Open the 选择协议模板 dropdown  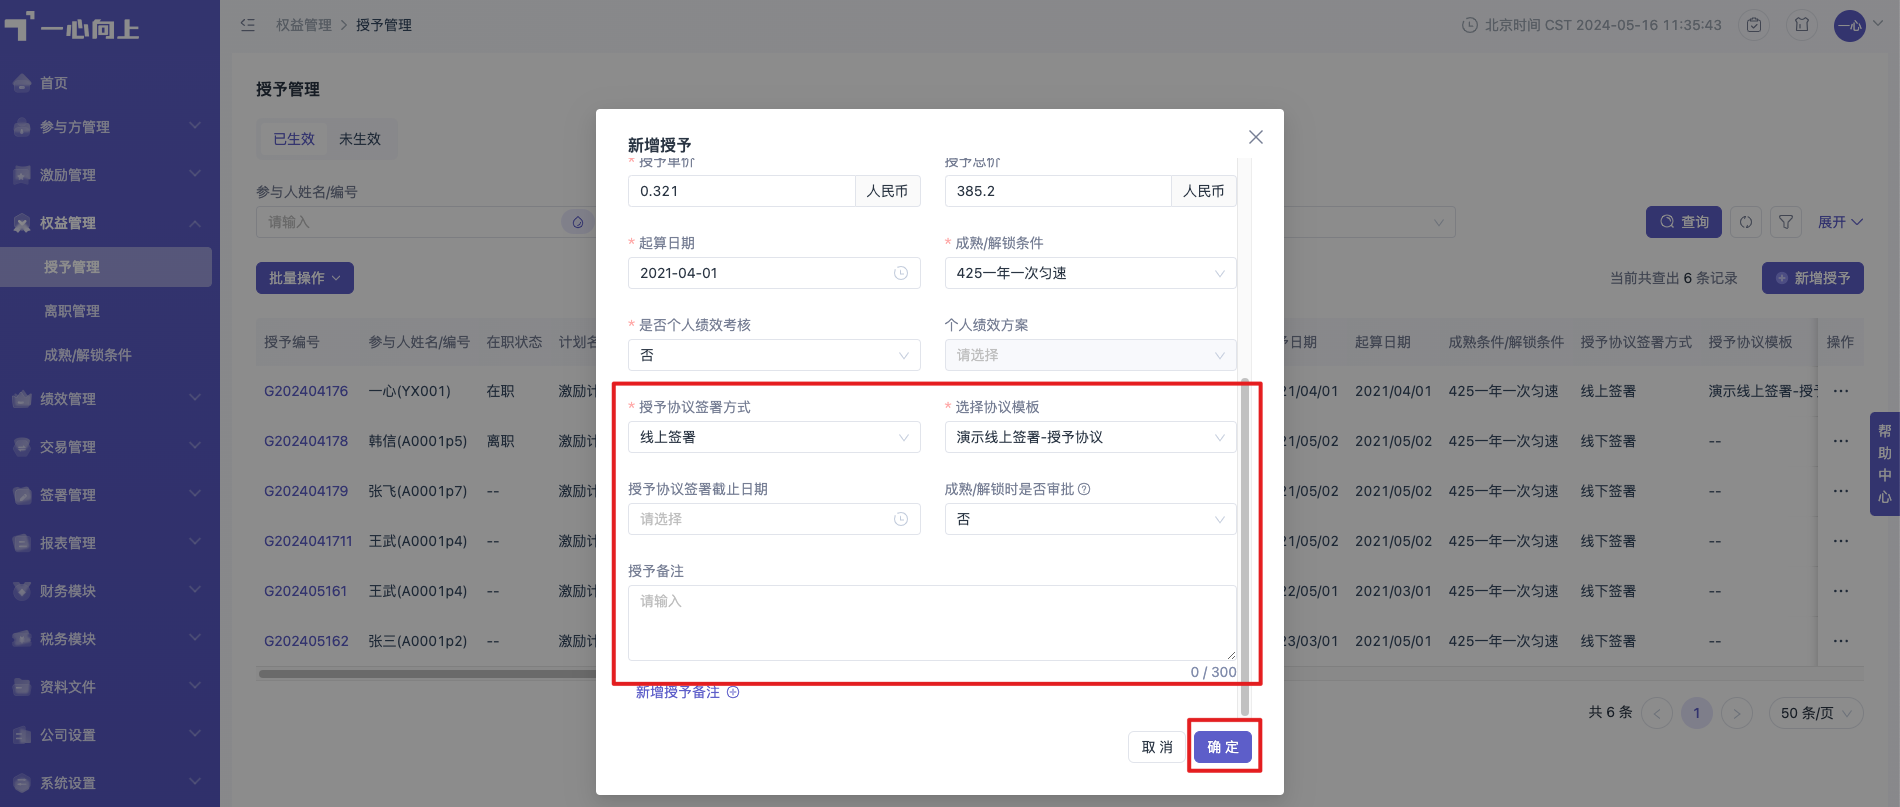1090,437
